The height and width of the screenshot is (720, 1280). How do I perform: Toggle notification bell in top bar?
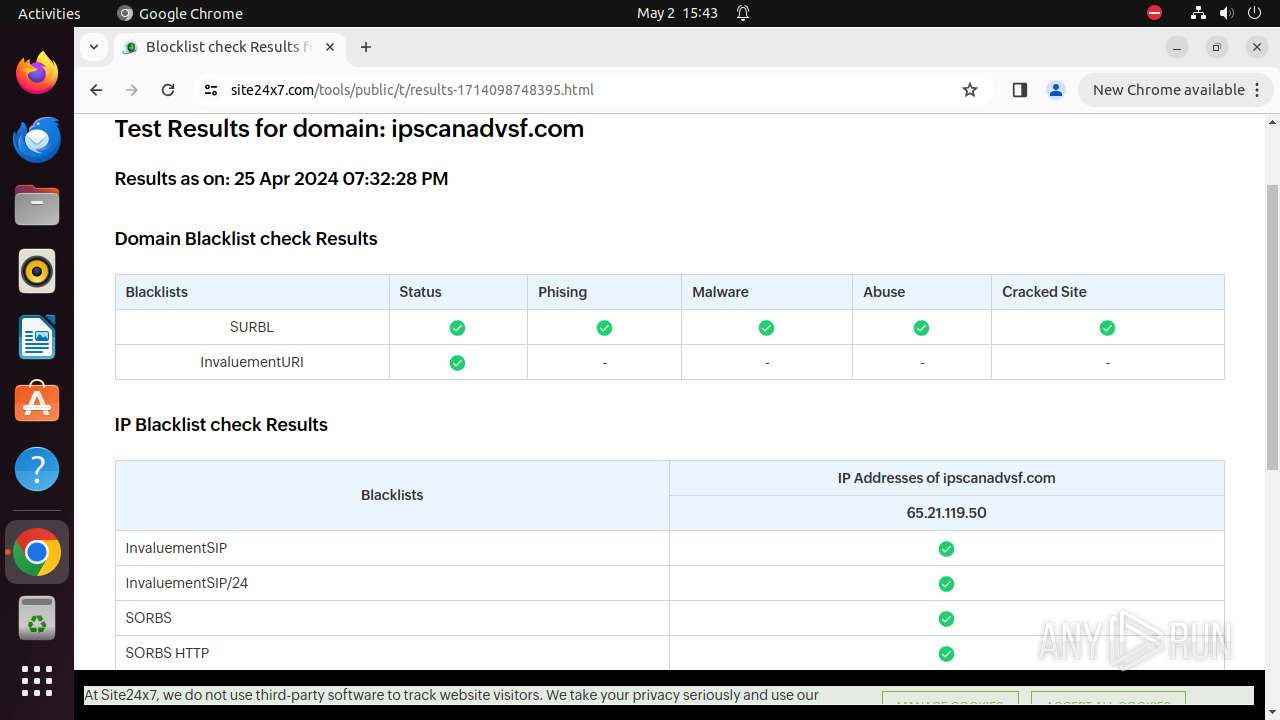(x=743, y=13)
